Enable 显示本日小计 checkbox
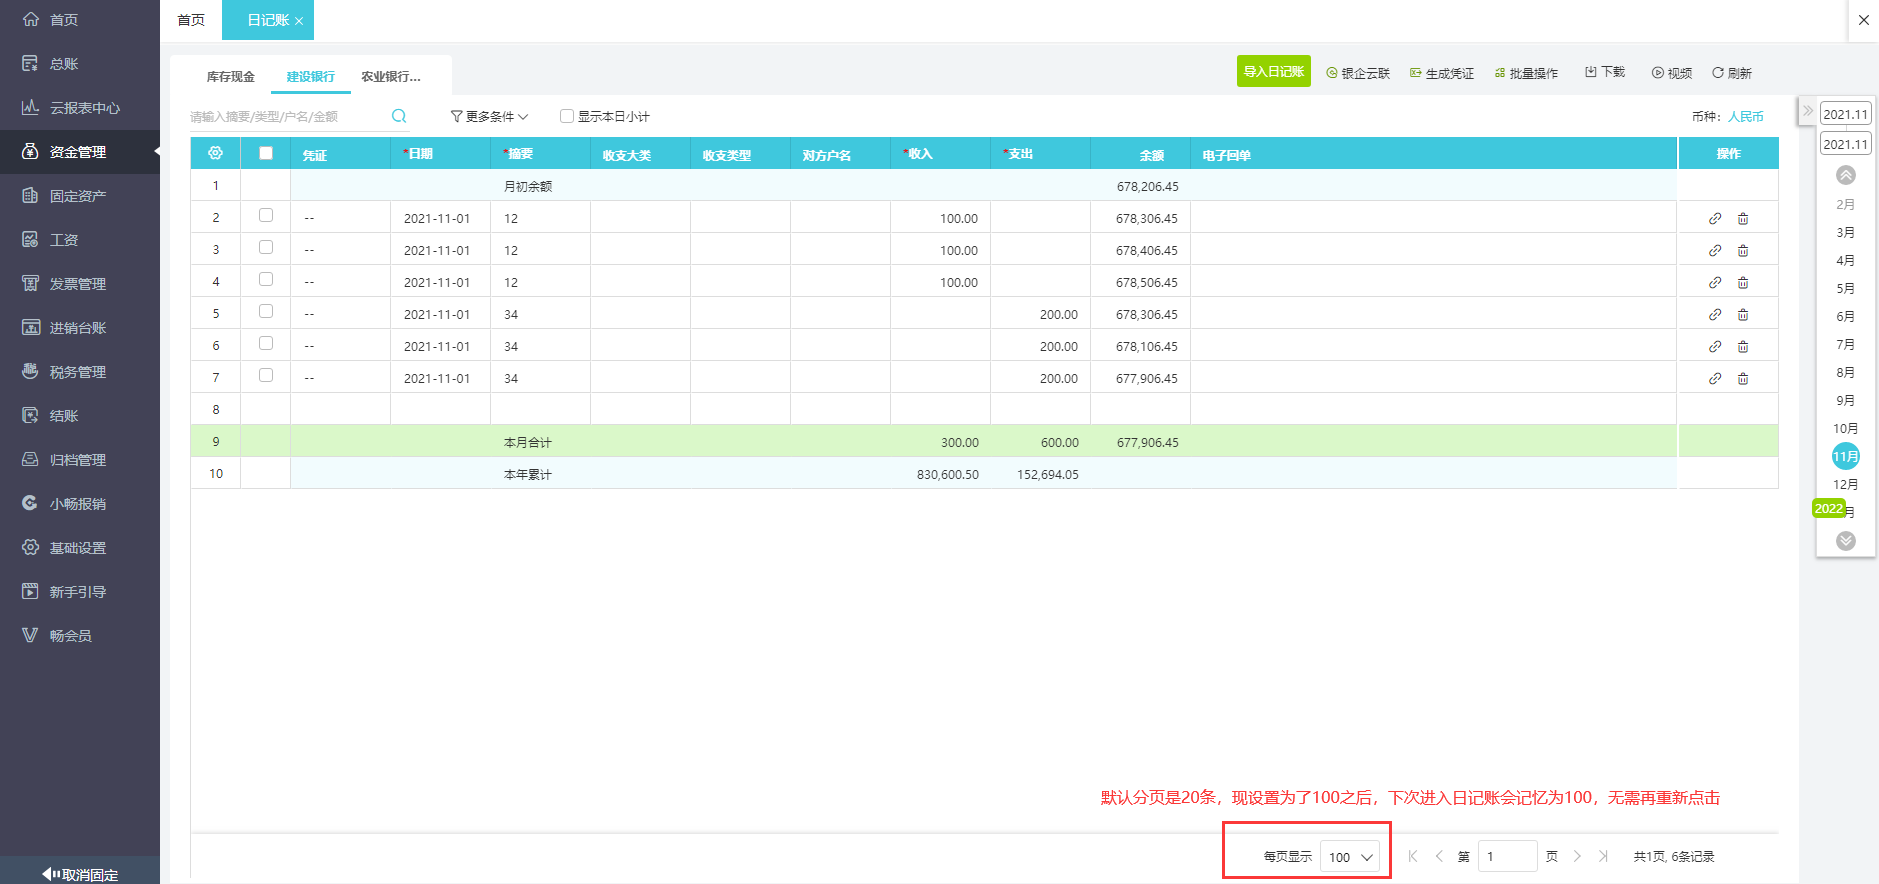Viewport: 1879px width, 884px height. 567,116
